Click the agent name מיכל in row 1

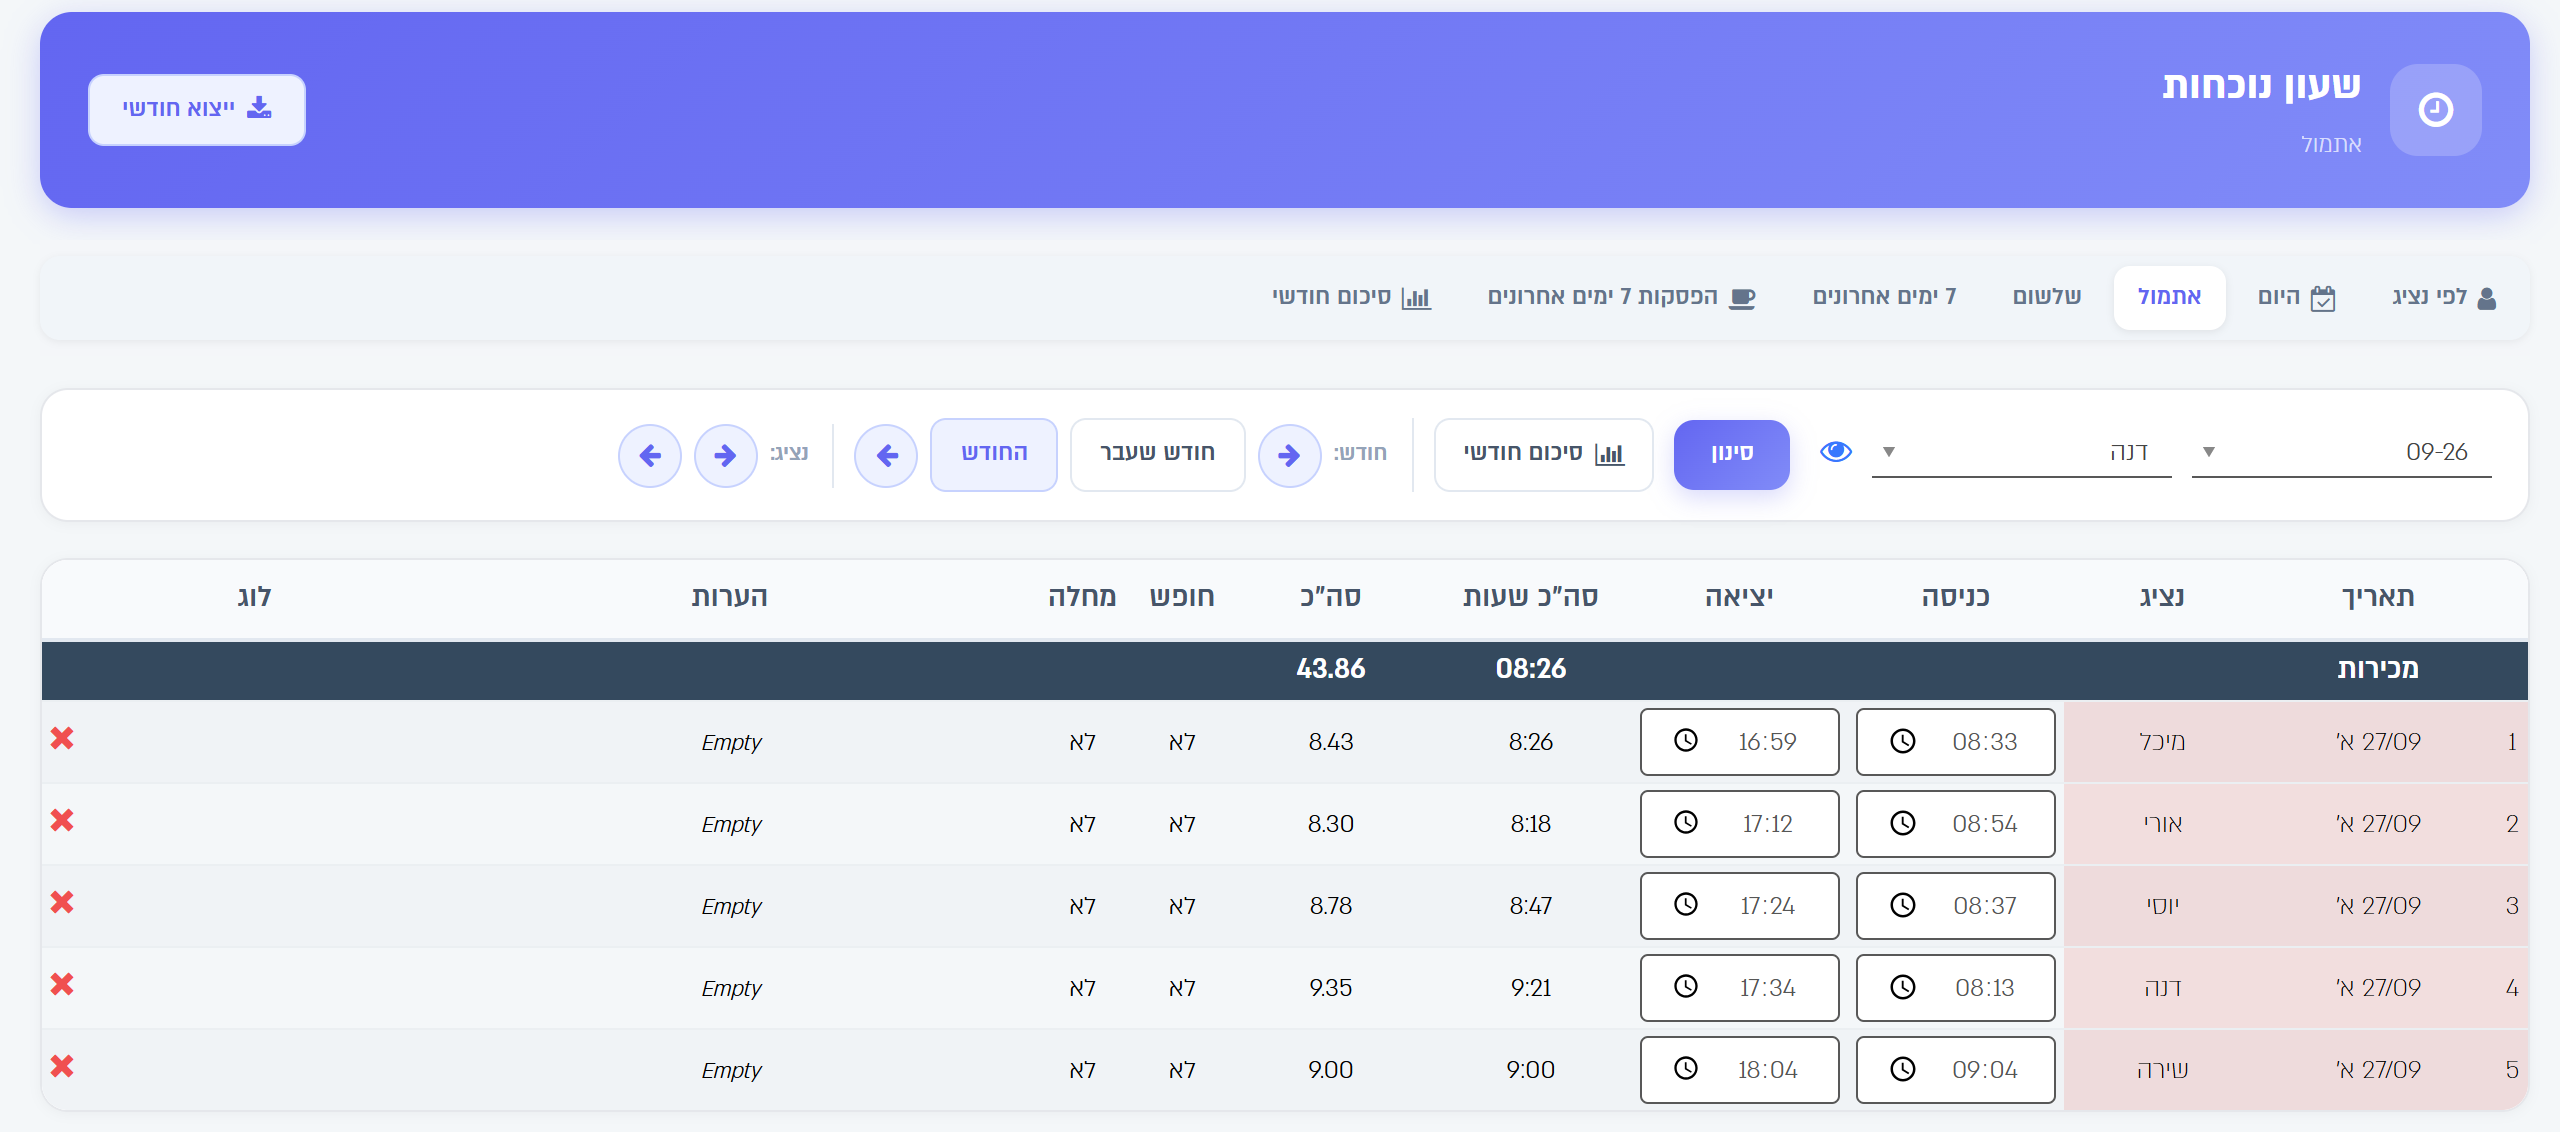click(2162, 742)
